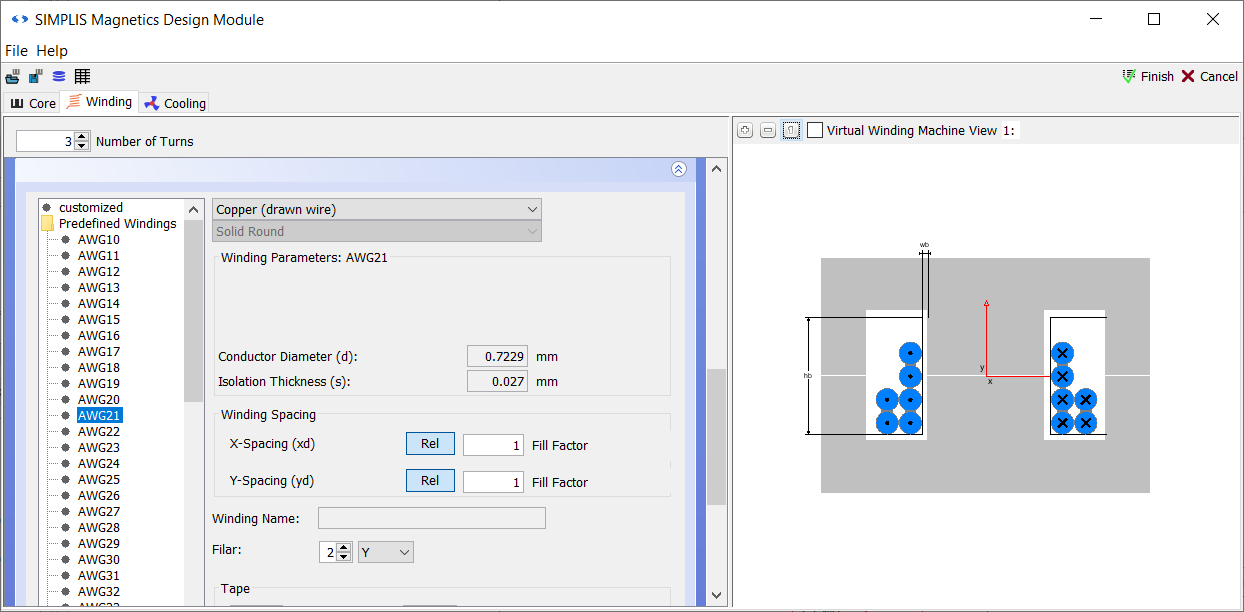Open the File menu
1244x612 pixels.
pos(16,51)
